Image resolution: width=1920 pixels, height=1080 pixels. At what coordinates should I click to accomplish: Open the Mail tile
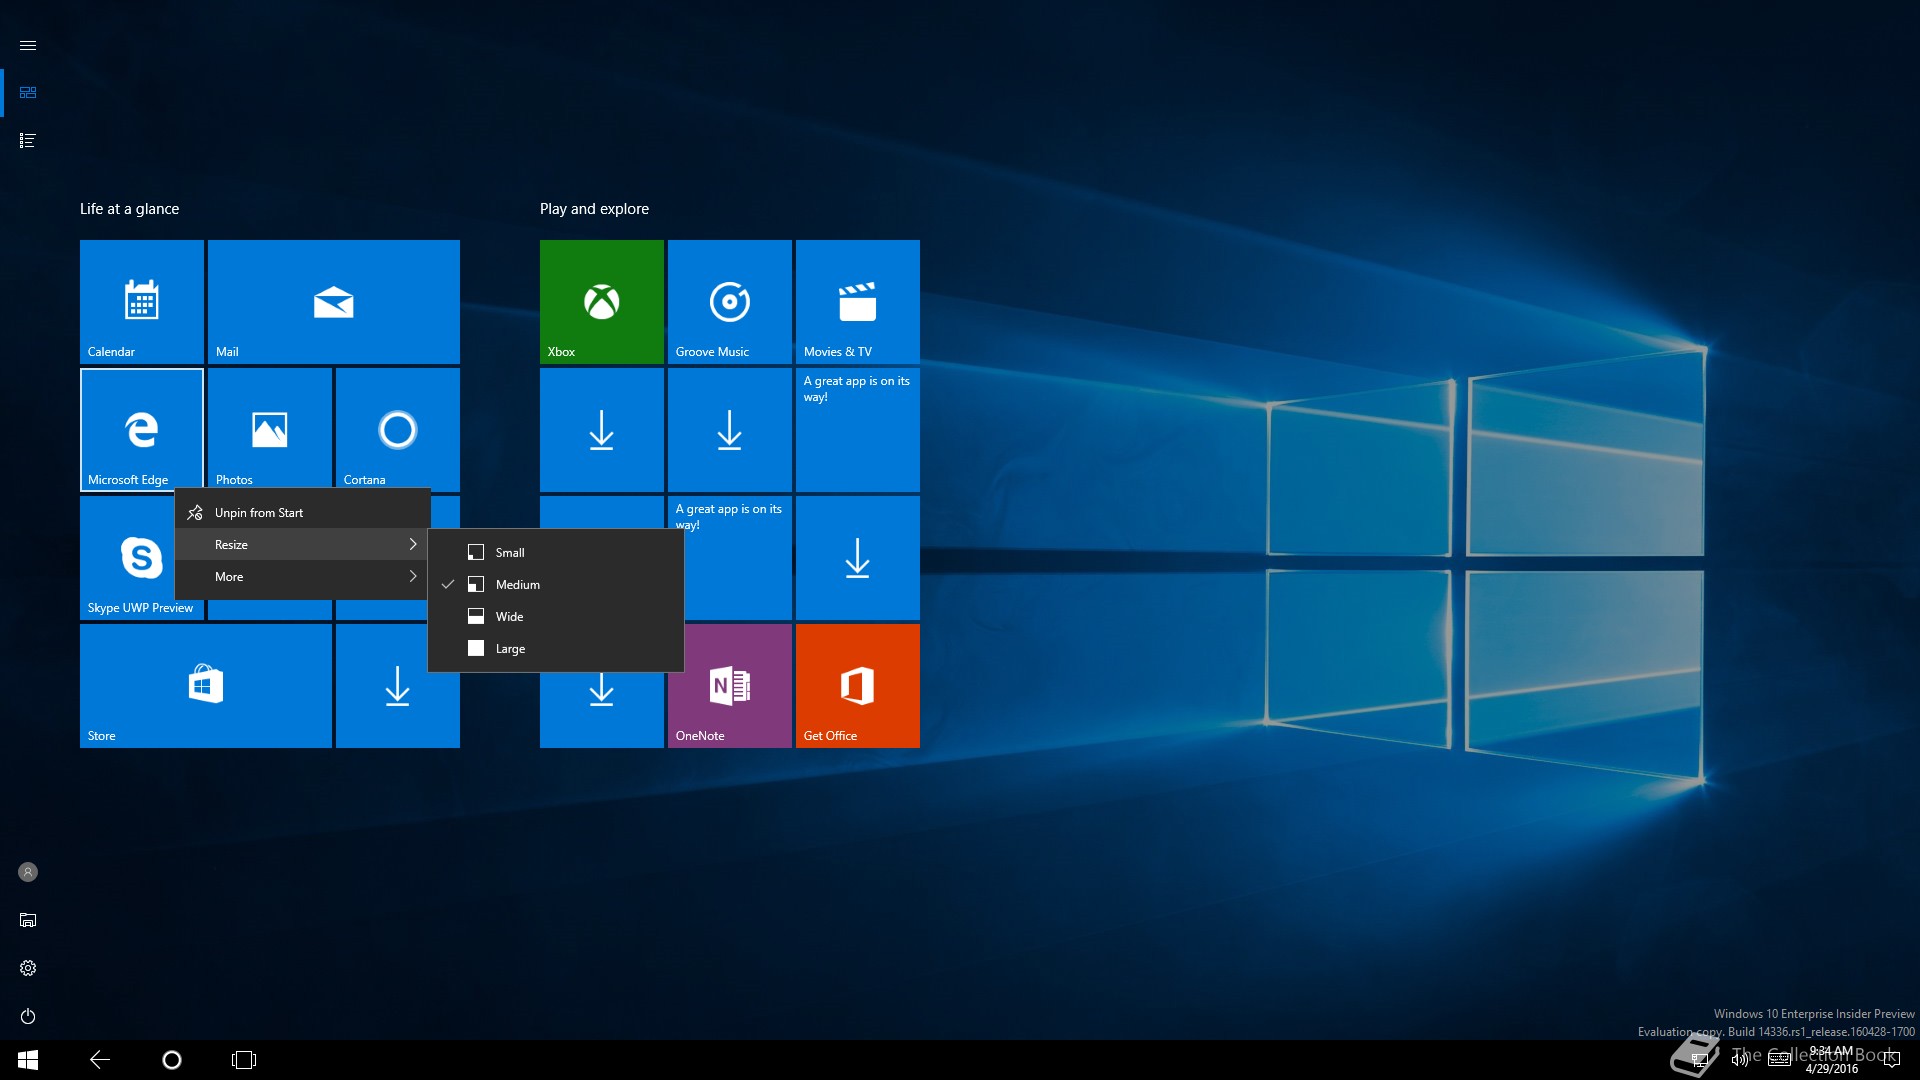pos(334,301)
